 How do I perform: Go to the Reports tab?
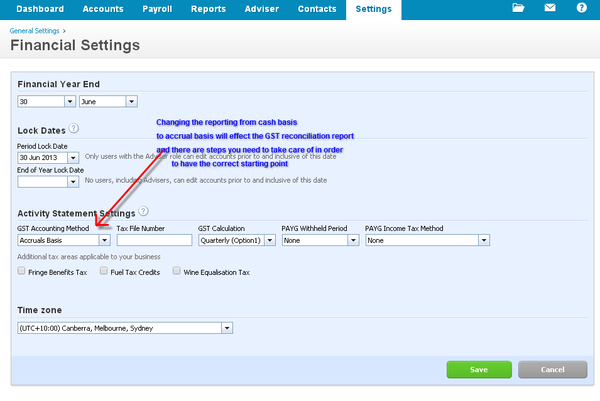[208, 9]
